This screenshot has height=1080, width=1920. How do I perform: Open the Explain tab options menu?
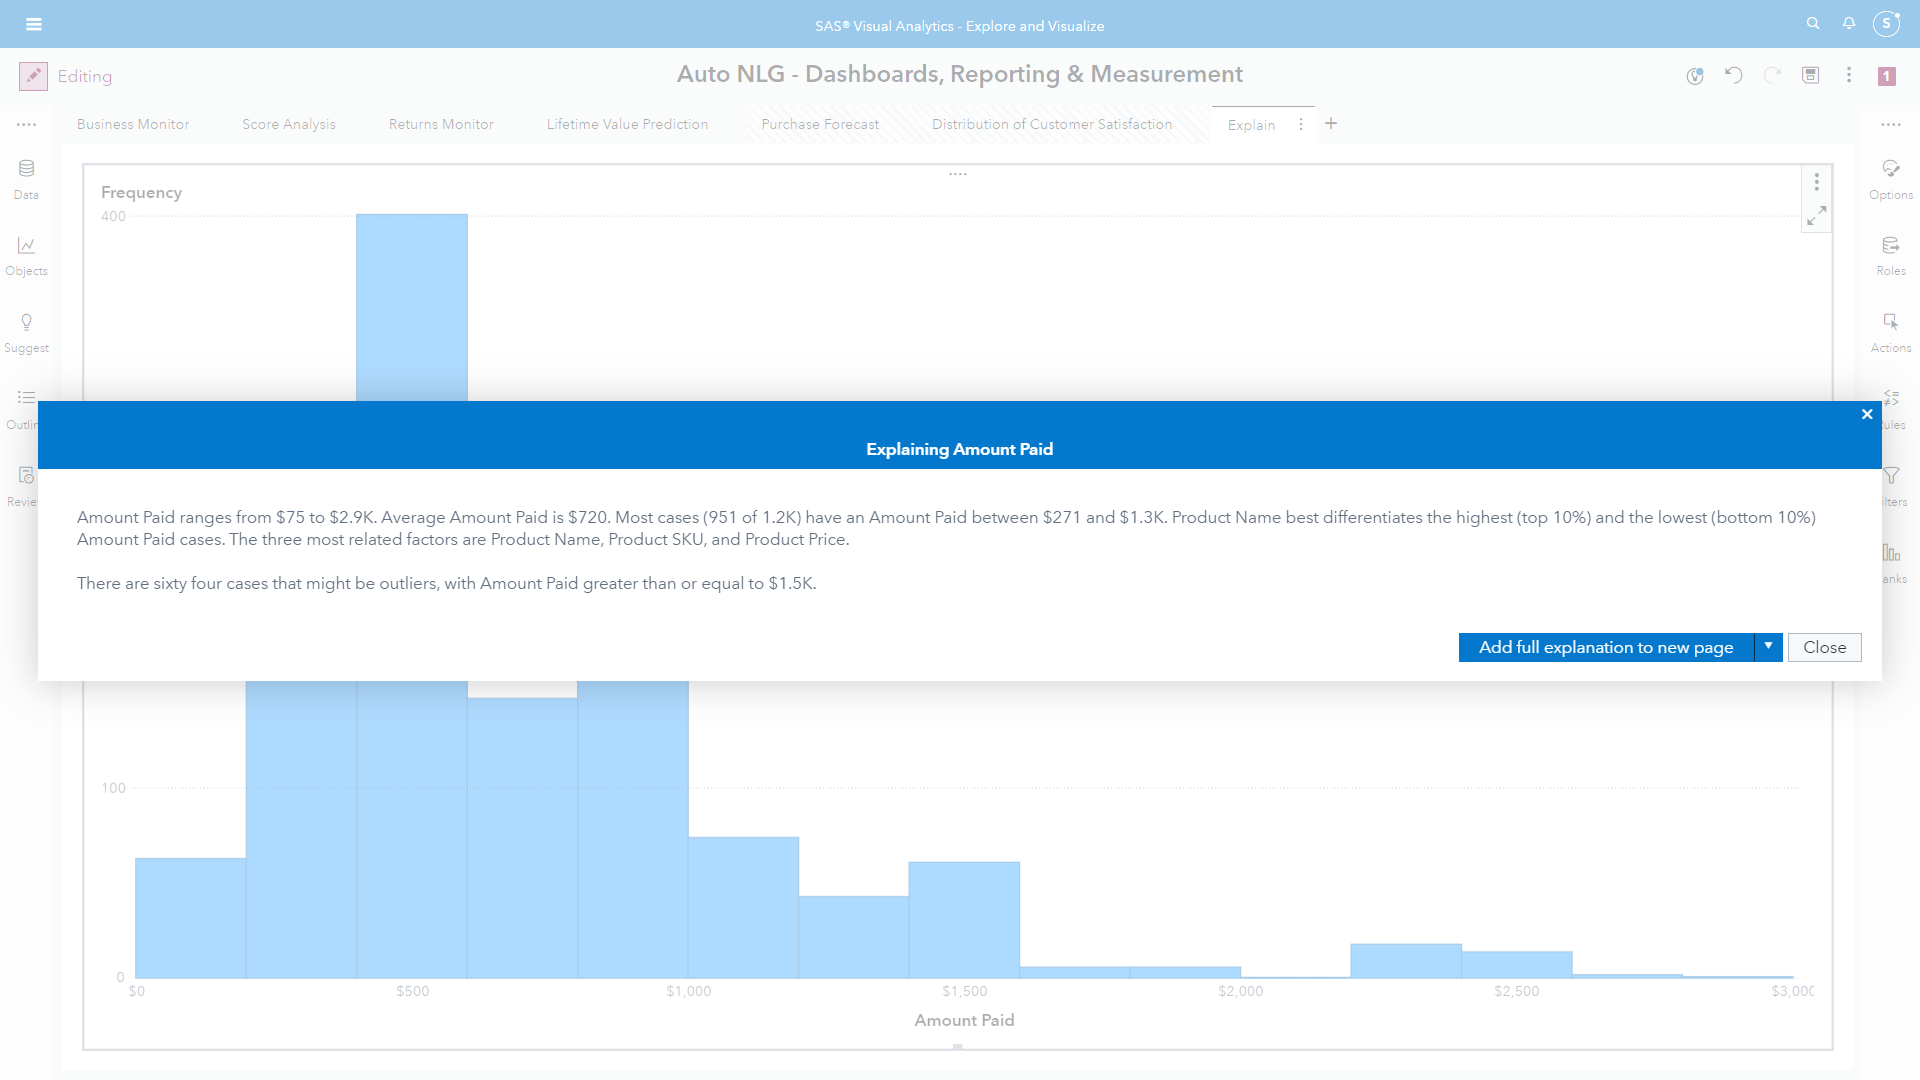point(1300,124)
